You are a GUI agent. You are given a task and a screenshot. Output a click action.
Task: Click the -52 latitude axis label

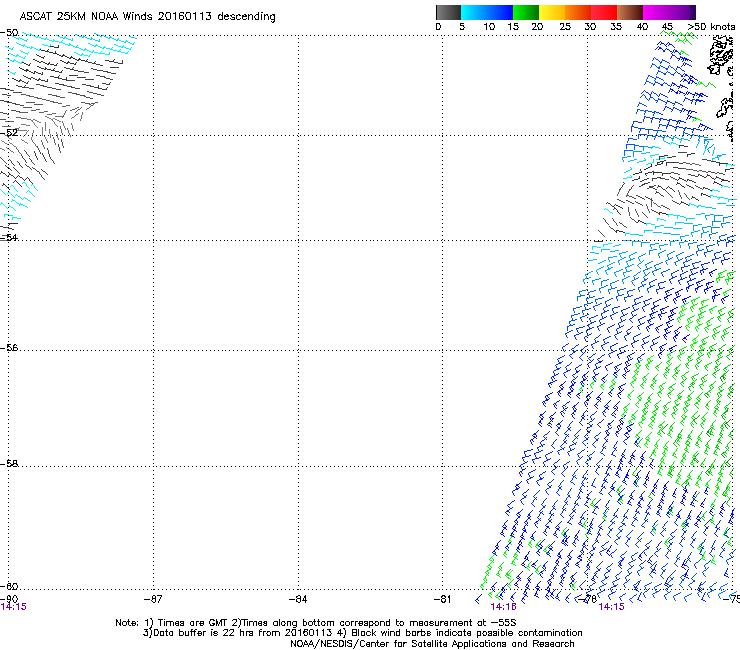9,133
